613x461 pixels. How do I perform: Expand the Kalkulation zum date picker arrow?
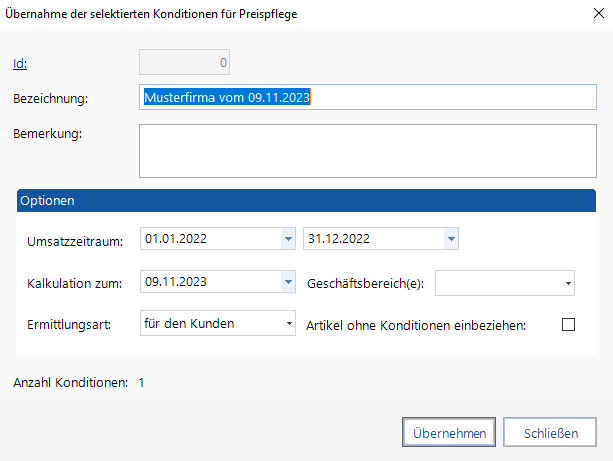tap(288, 283)
